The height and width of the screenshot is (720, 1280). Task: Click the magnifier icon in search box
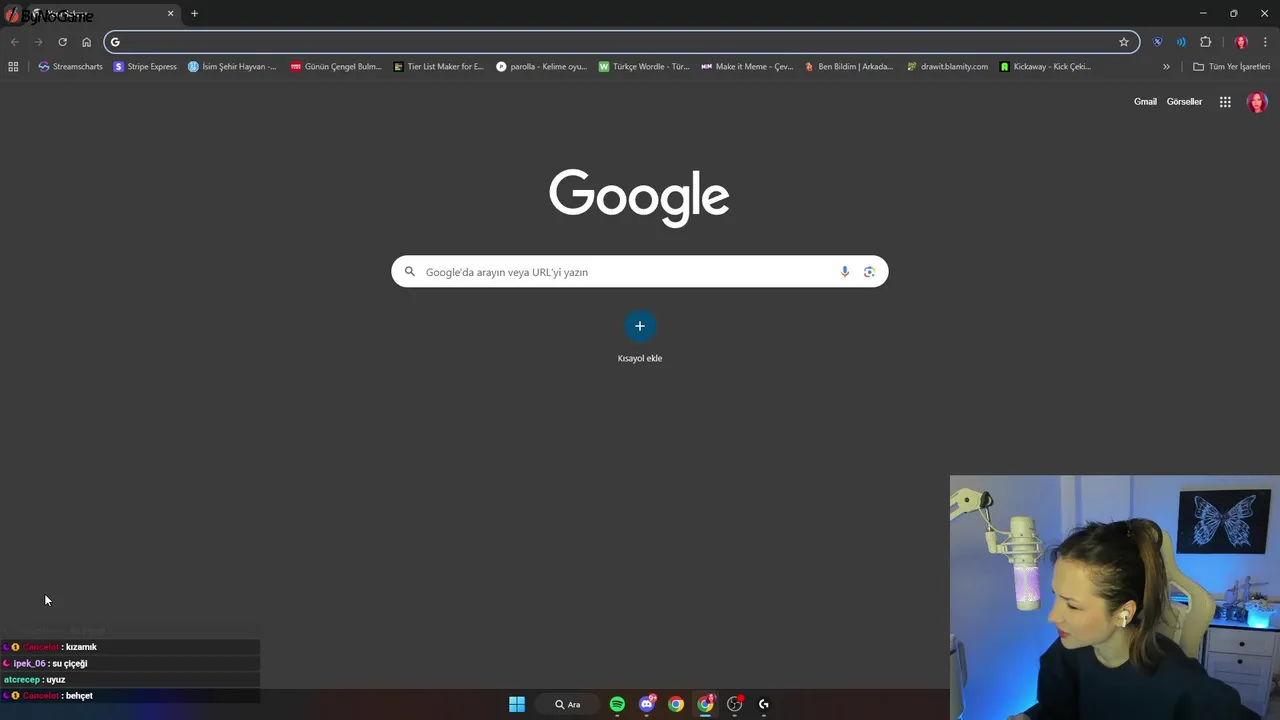coord(409,272)
